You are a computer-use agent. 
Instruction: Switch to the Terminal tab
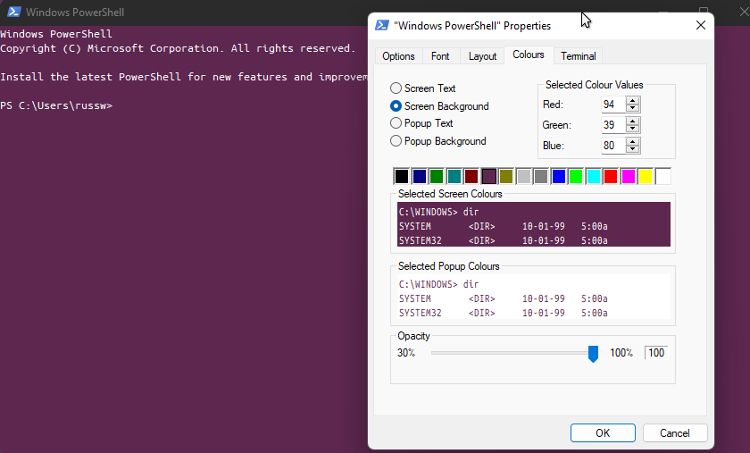click(578, 56)
